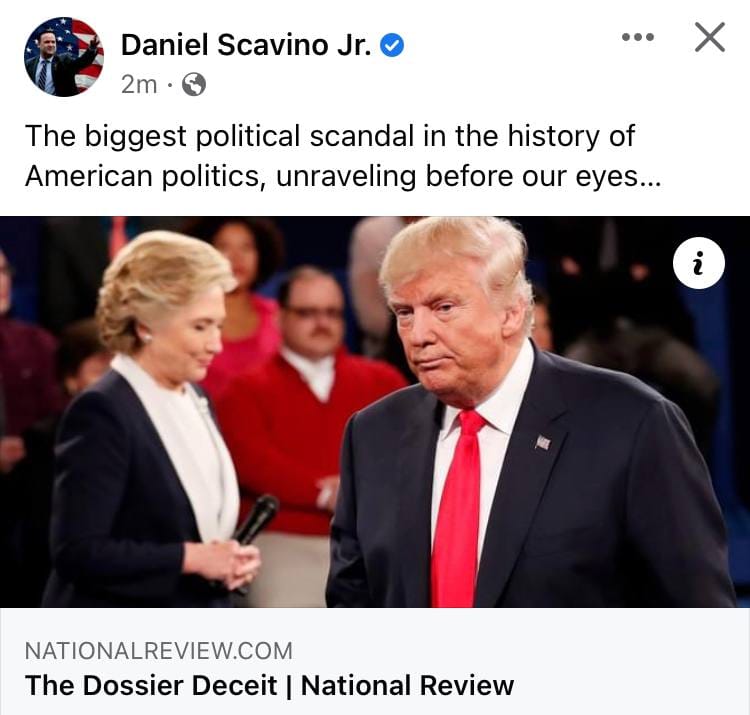Click the globe public-audience icon
The image size is (750, 715).
(194, 85)
